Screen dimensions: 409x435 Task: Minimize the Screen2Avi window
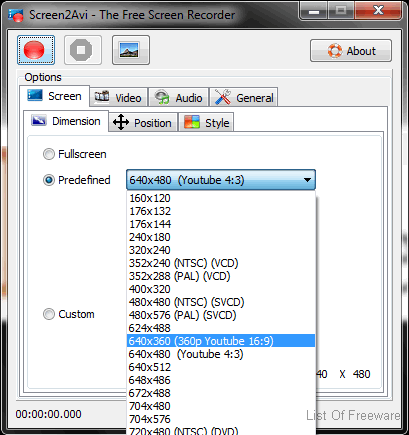tap(313, 11)
